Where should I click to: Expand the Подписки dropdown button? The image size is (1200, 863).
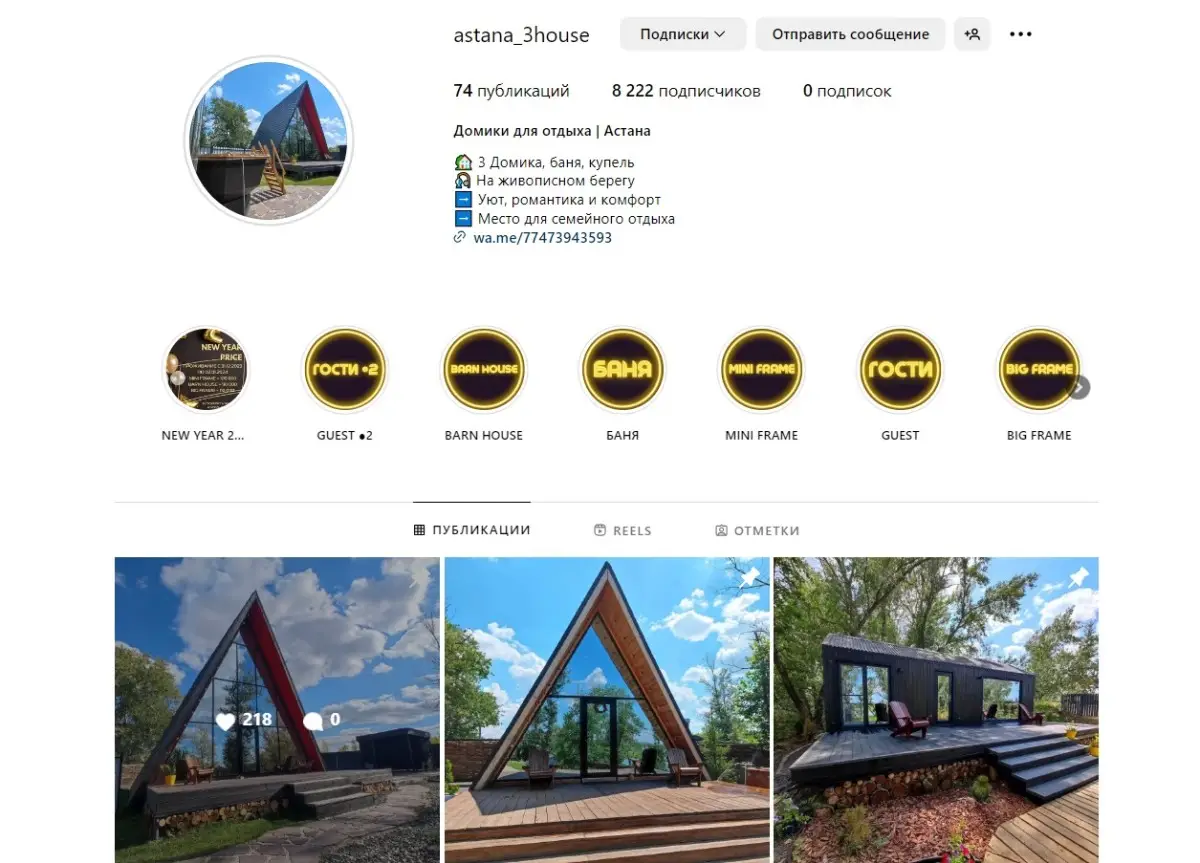click(683, 34)
